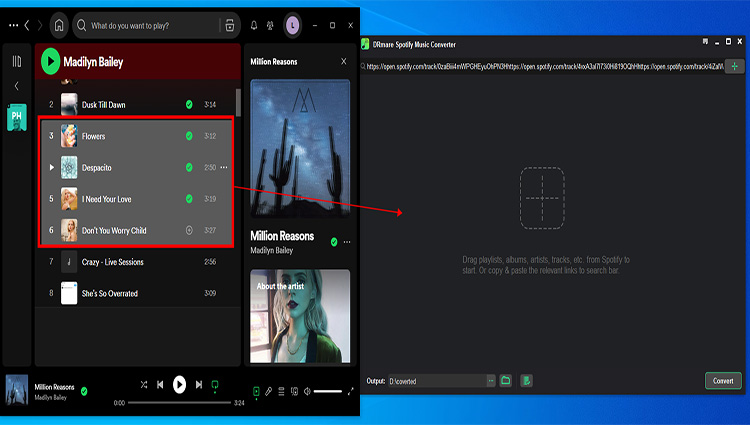Open Spotify notifications bell
The image size is (750, 425).
(254, 25)
